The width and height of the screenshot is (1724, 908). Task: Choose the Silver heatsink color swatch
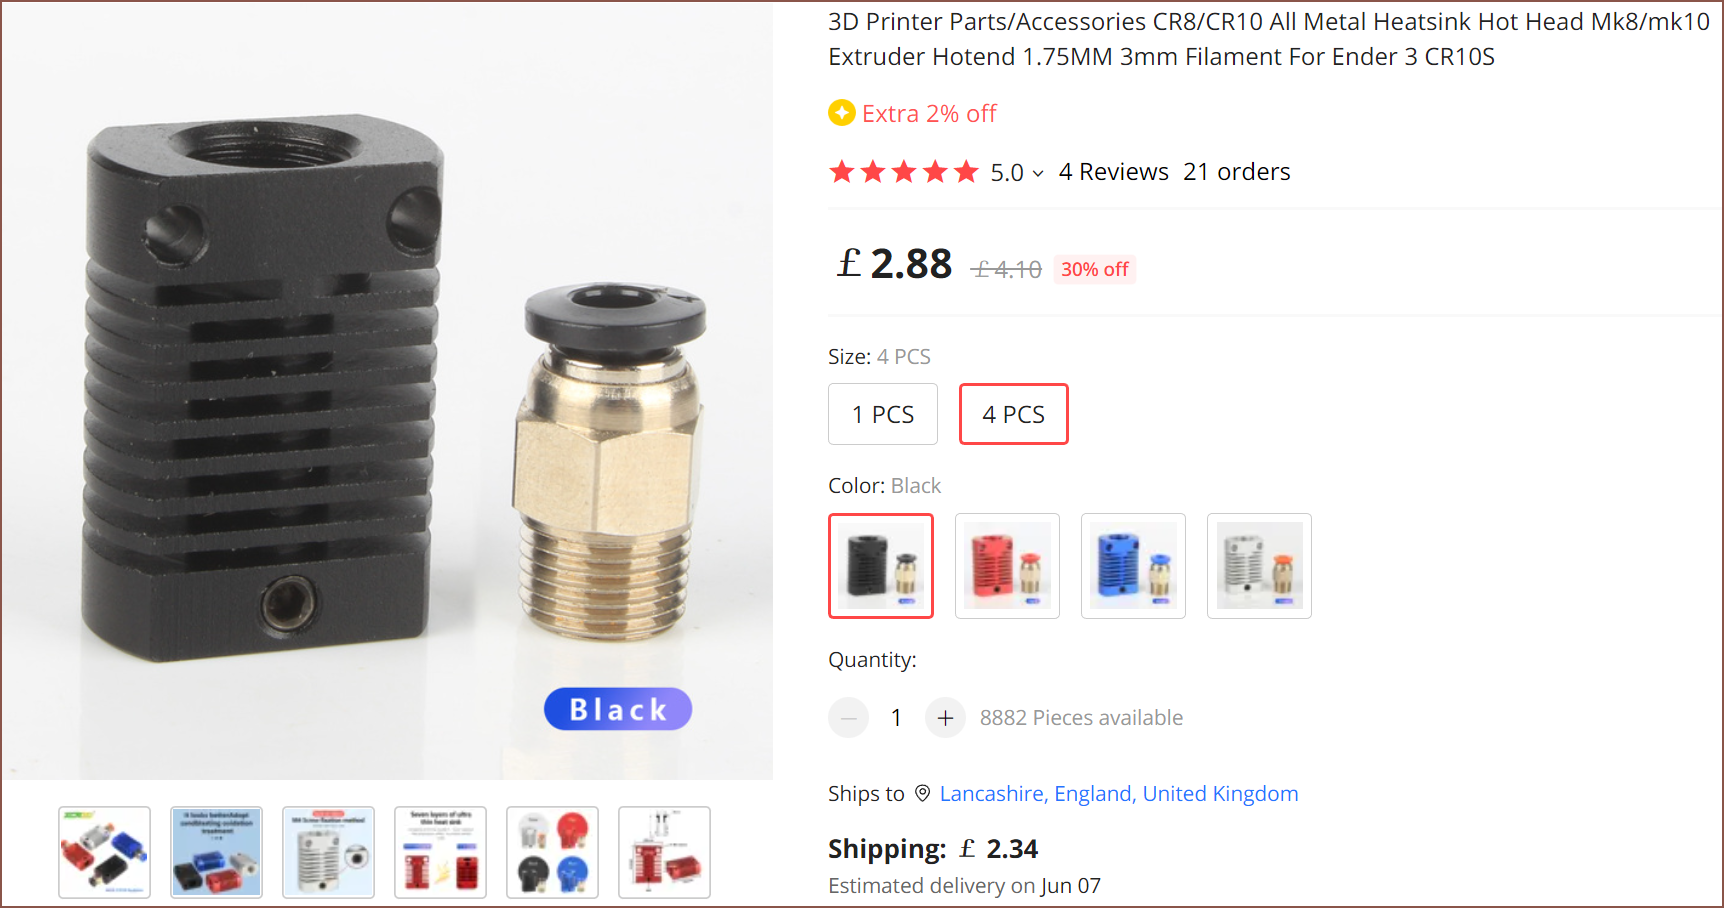click(x=1259, y=566)
